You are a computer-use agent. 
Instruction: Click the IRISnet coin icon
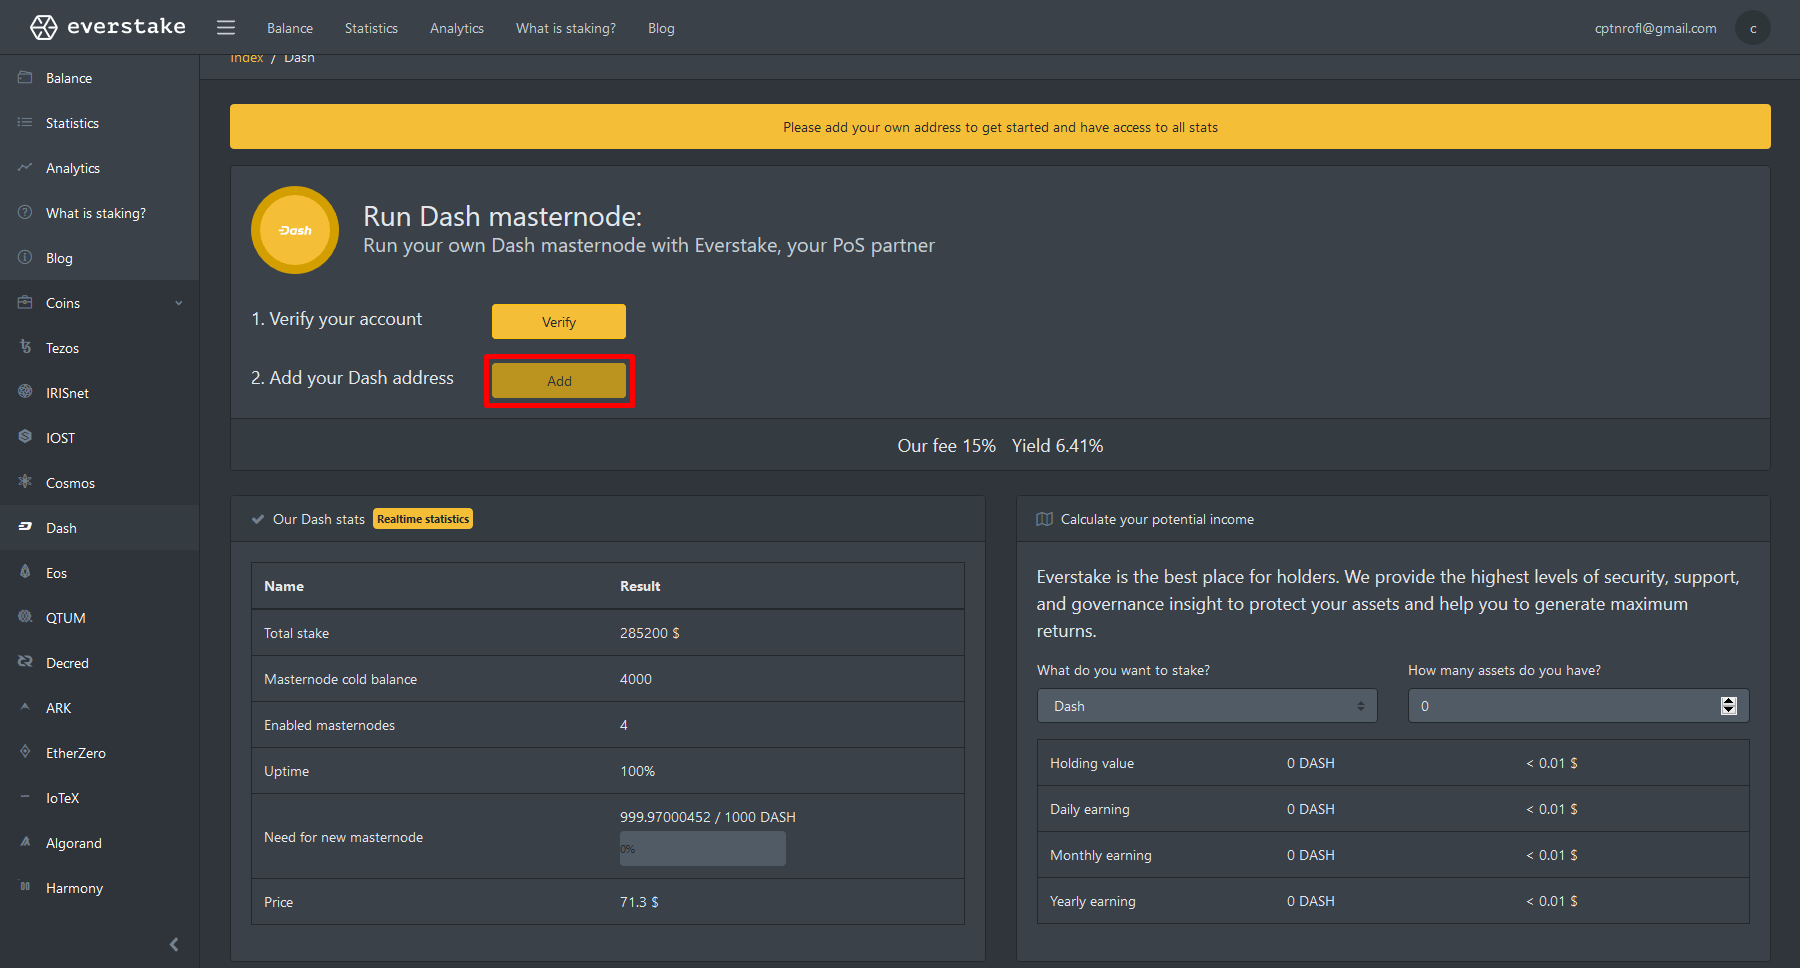(x=25, y=392)
